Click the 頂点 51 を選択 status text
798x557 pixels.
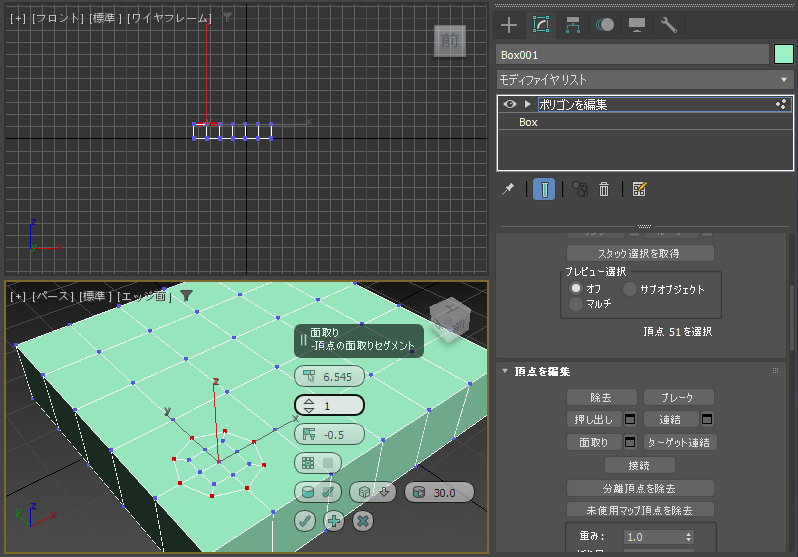point(677,331)
